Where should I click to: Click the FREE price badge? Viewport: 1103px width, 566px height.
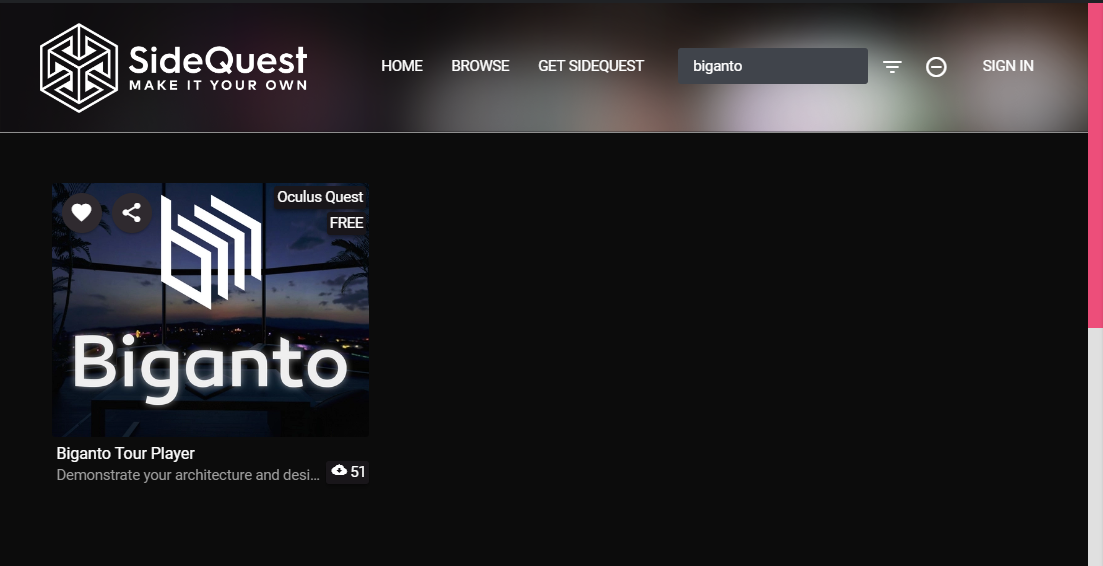pos(346,223)
